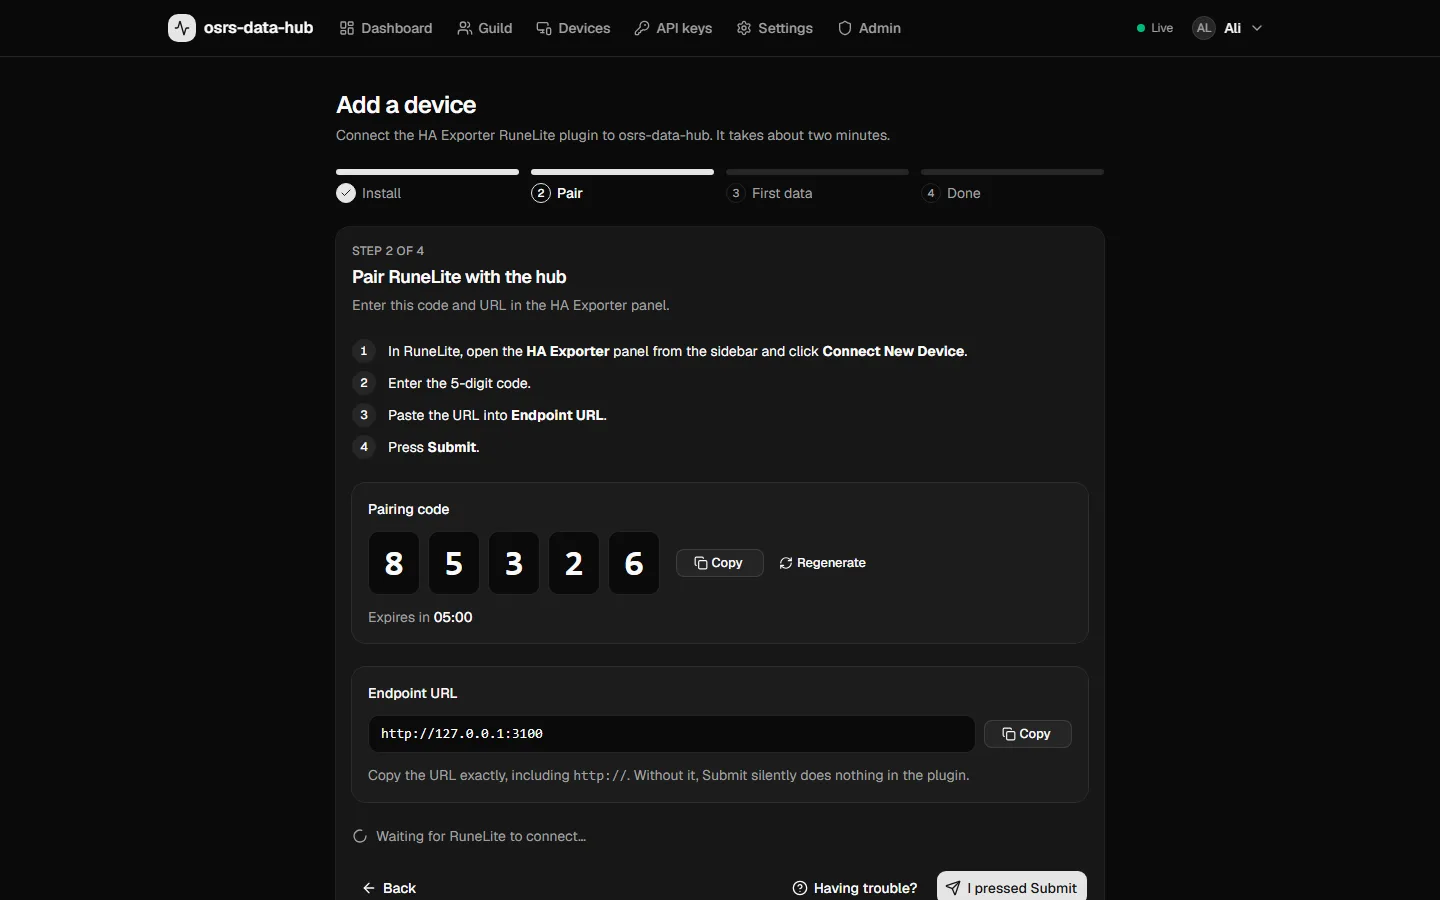Click the Pair RuneLite with the hub title
This screenshot has width=1440, height=900.
click(459, 277)
